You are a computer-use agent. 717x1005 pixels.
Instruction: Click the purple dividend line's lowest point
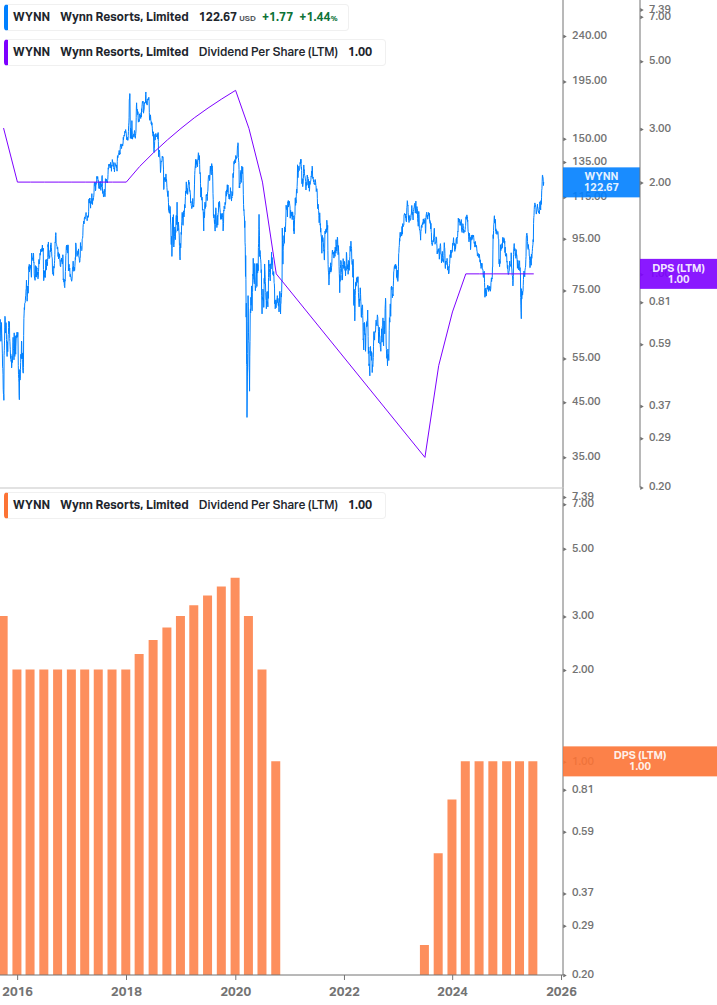[x=425, y=457]
